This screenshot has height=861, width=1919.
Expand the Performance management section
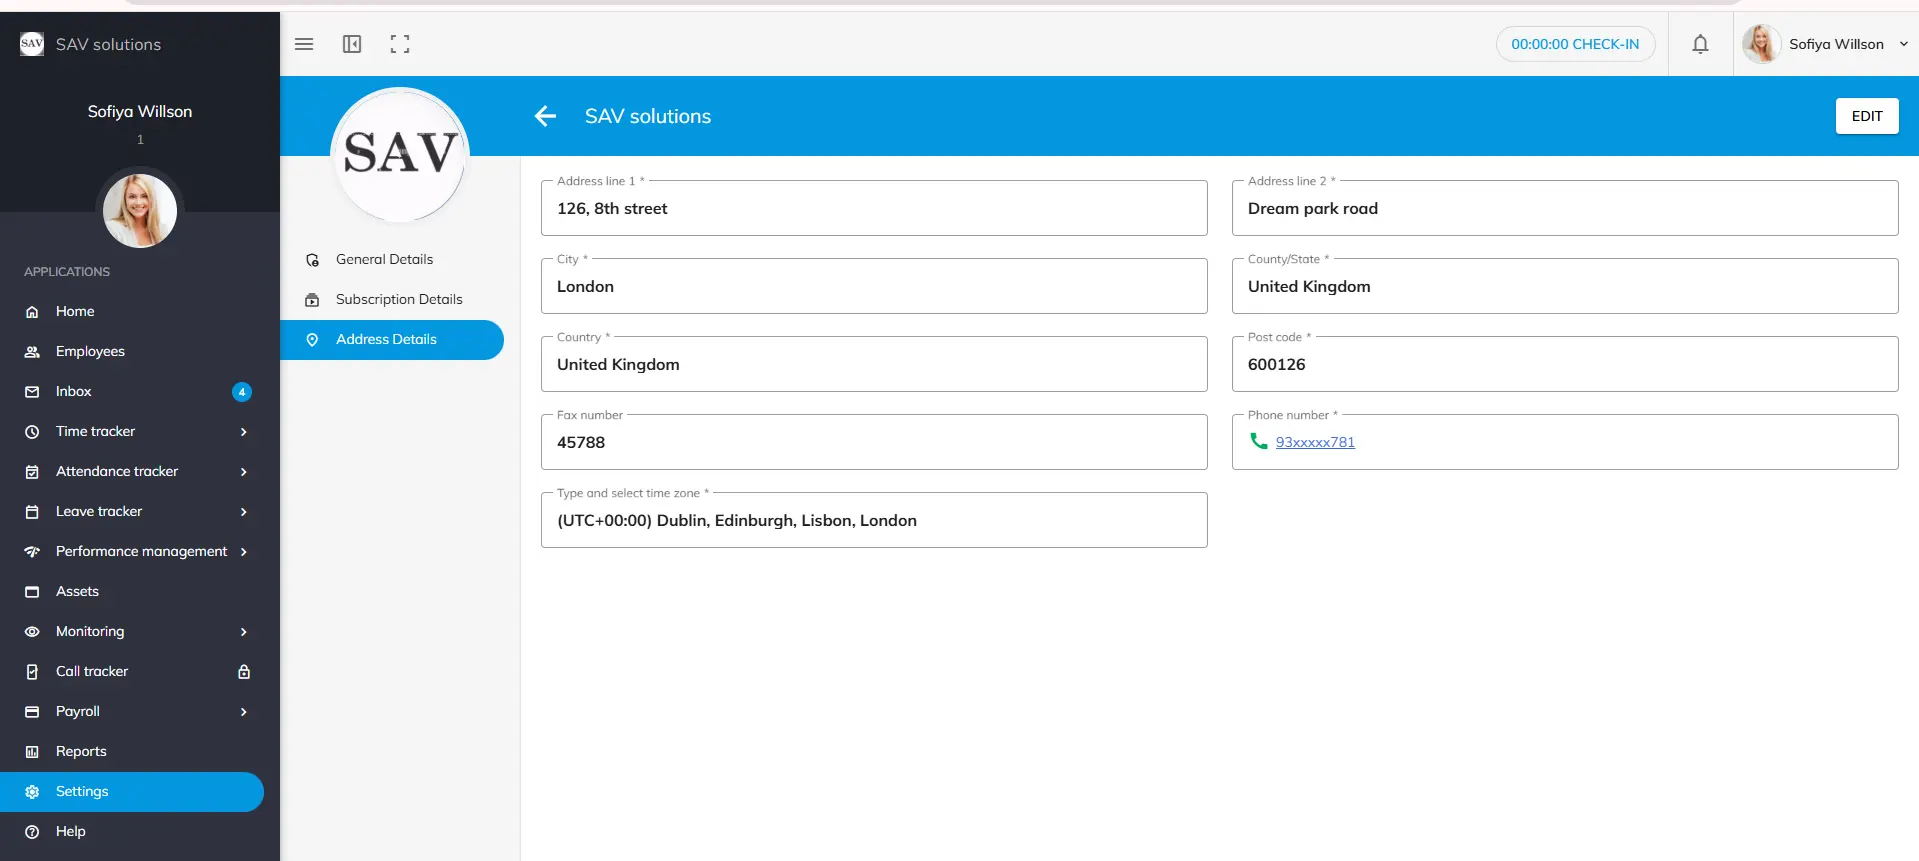pyautogui.click(x=244, y=552)
